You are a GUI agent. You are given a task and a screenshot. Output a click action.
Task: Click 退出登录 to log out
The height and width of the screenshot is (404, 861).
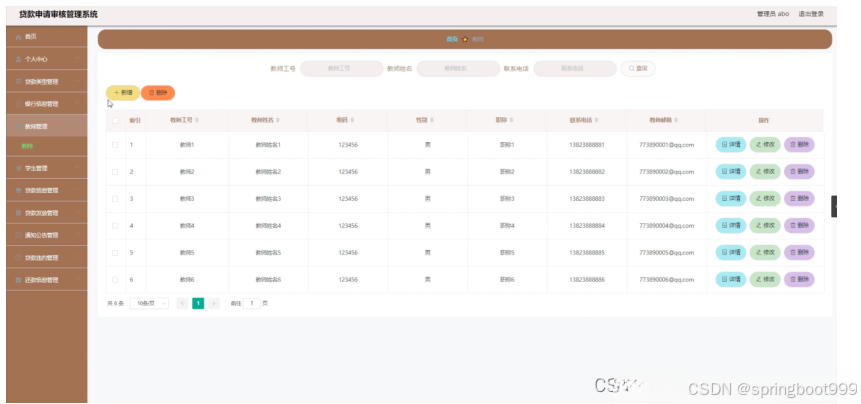(x=811, y=14)
